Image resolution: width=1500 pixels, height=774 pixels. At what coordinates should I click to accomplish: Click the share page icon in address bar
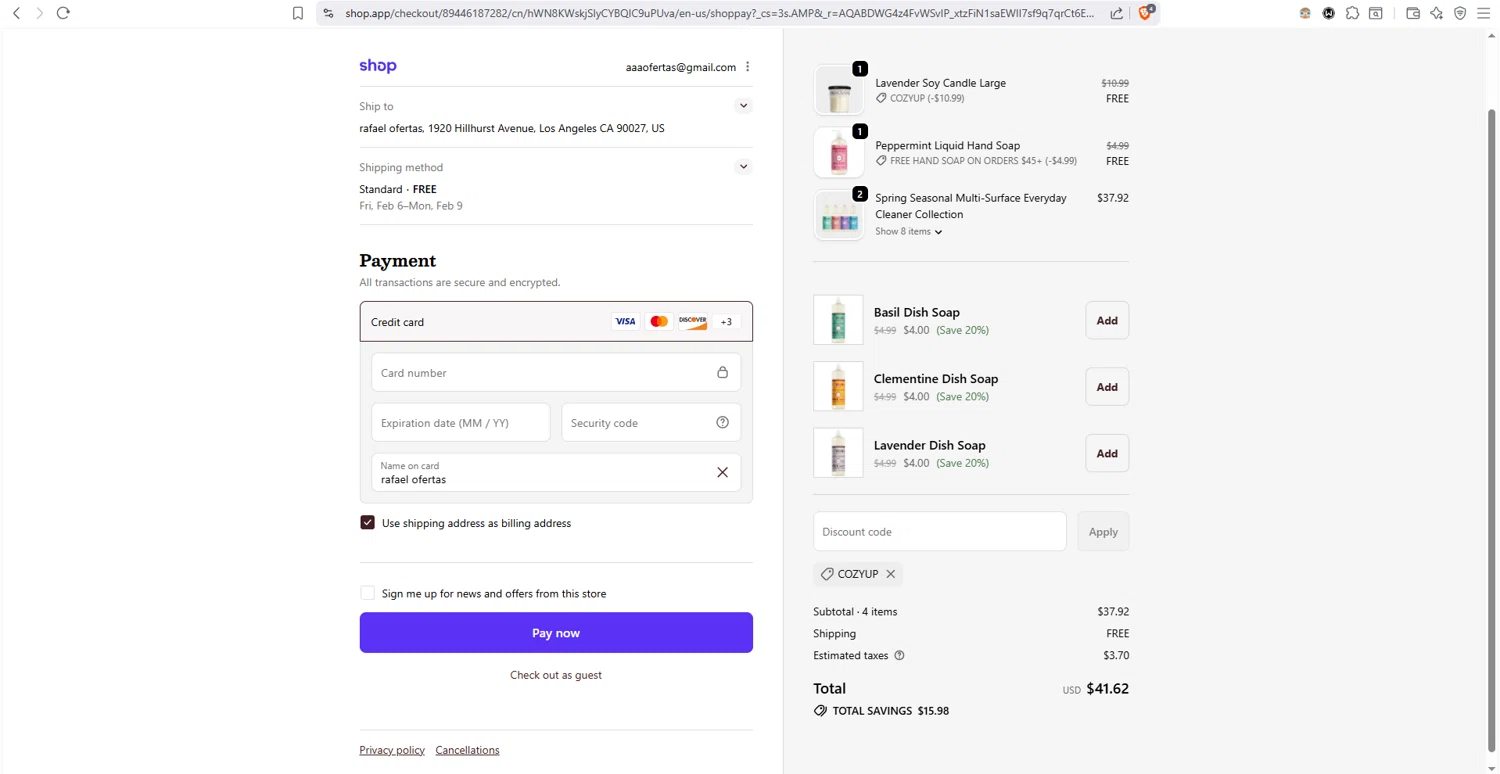1117,13
